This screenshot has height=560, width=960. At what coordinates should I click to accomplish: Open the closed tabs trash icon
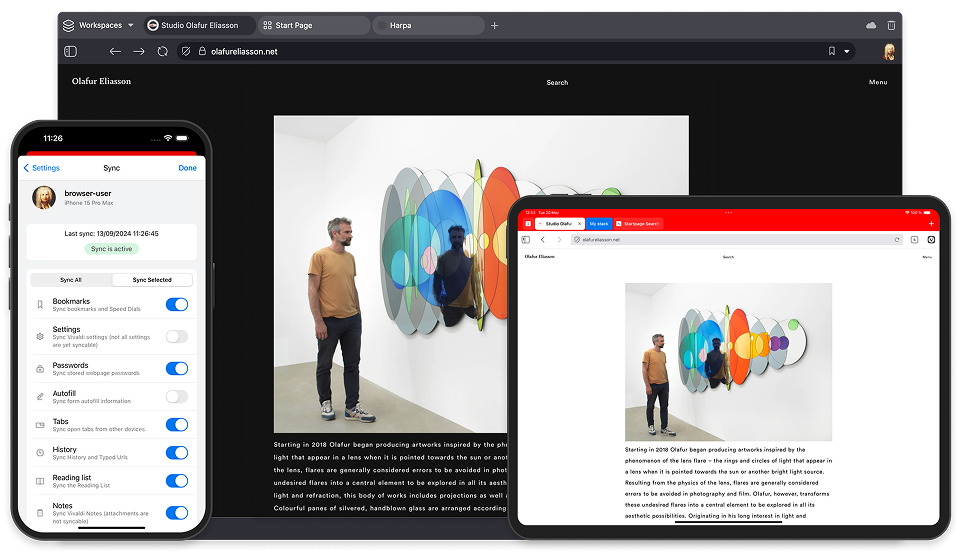point(889,25)
